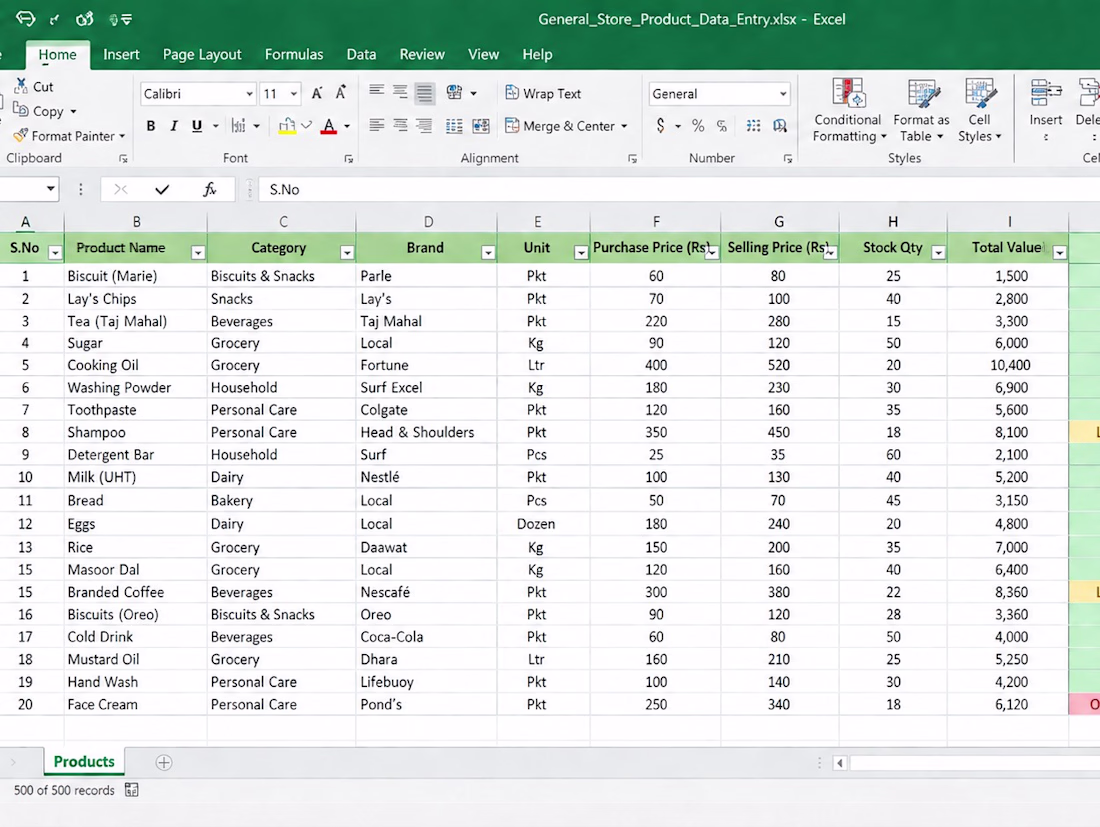Click the add new sheet plus icon
Image resolution: width=1100 pixels, height=827 pixels.
(163, 762)
